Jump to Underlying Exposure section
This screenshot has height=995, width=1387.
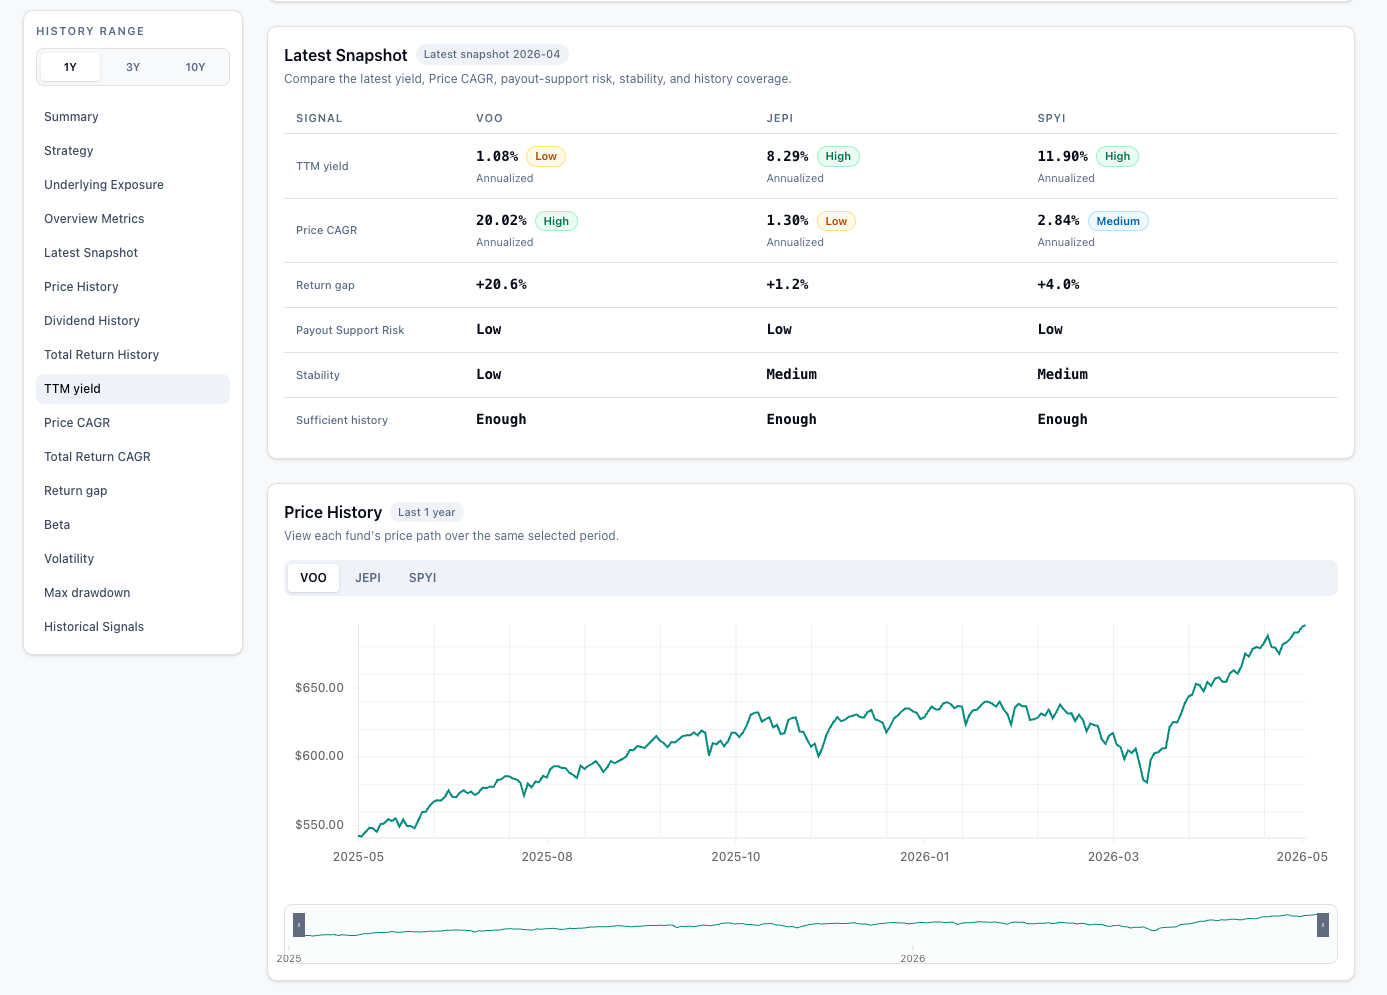coord(133,185)
